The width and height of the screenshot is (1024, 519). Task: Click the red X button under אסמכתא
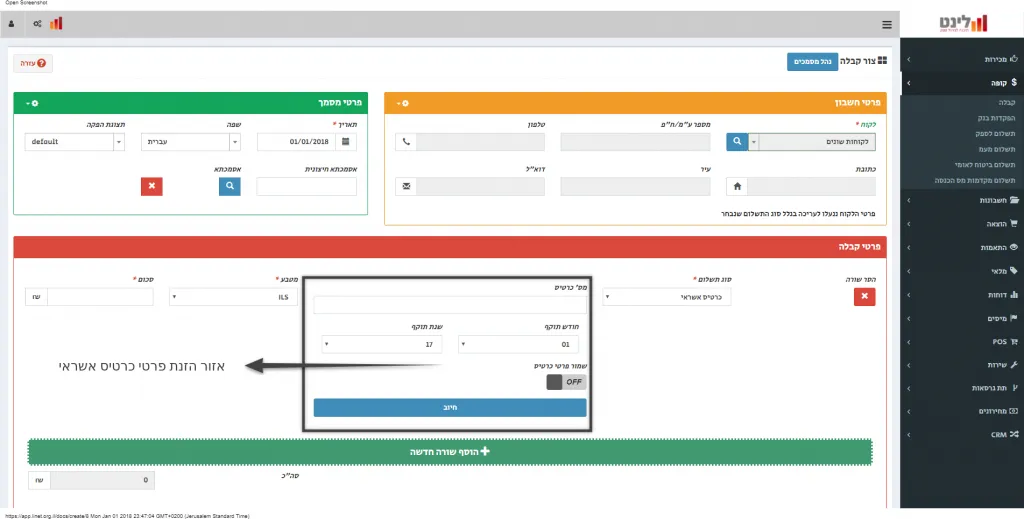tap(152, 186)
